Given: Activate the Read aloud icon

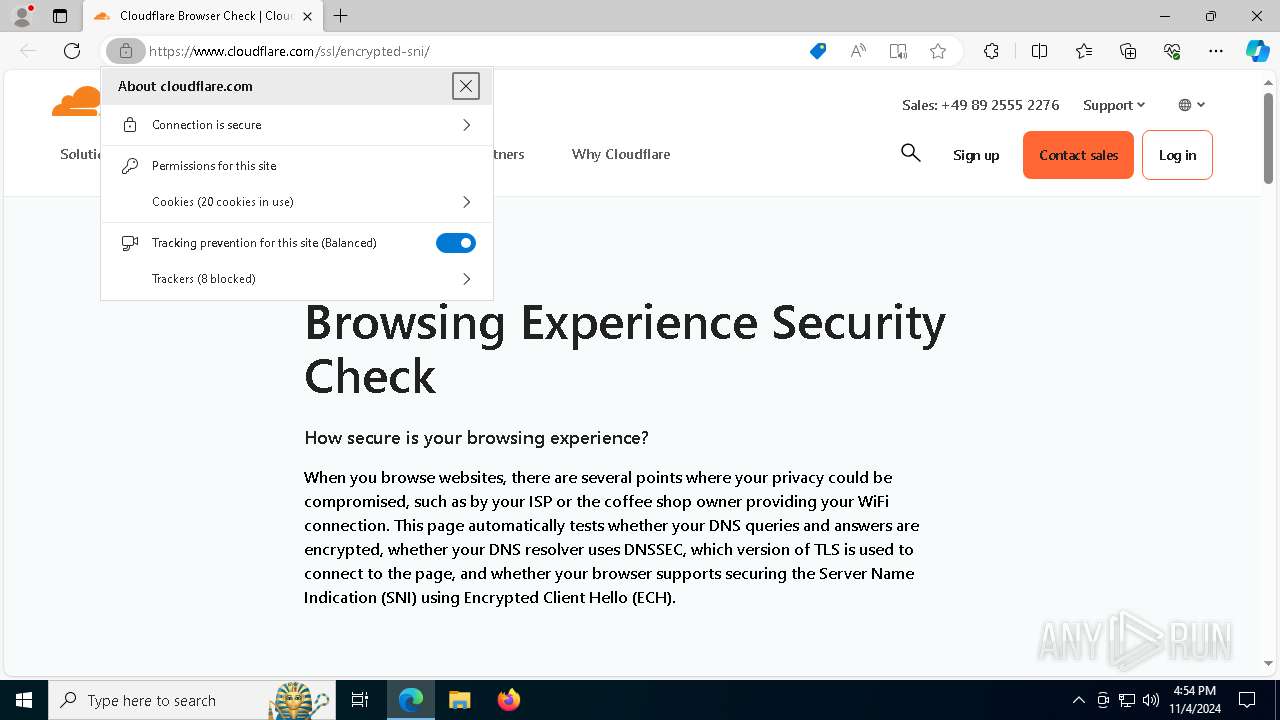Looking at the screenshot, I should point(858,51).
